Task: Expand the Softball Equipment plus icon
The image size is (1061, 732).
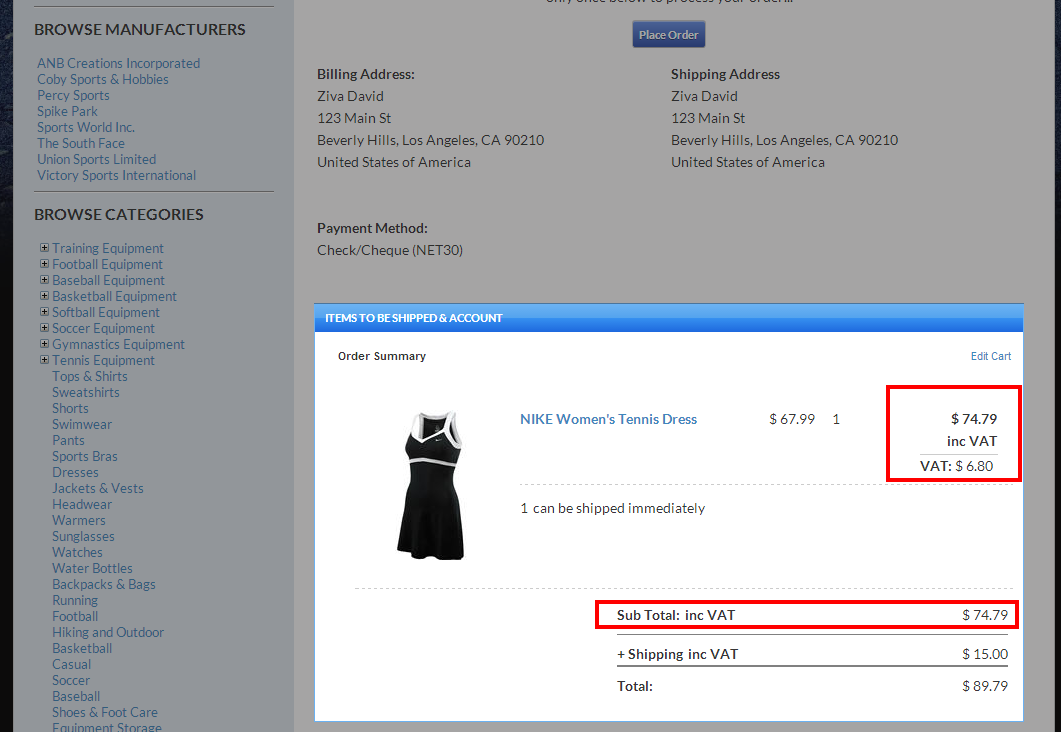Action: point(44,312)
